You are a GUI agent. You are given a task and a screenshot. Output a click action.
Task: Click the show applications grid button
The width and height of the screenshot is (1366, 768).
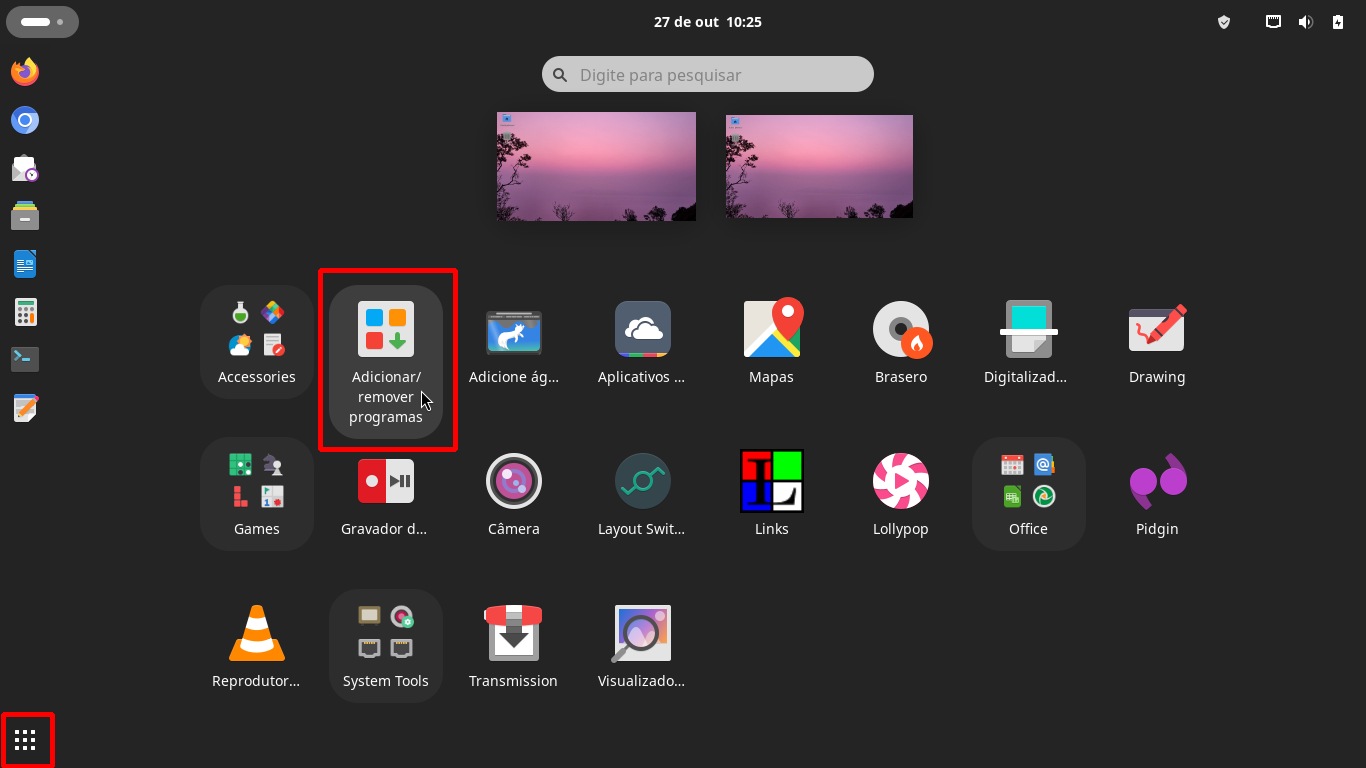coord(26,740)
